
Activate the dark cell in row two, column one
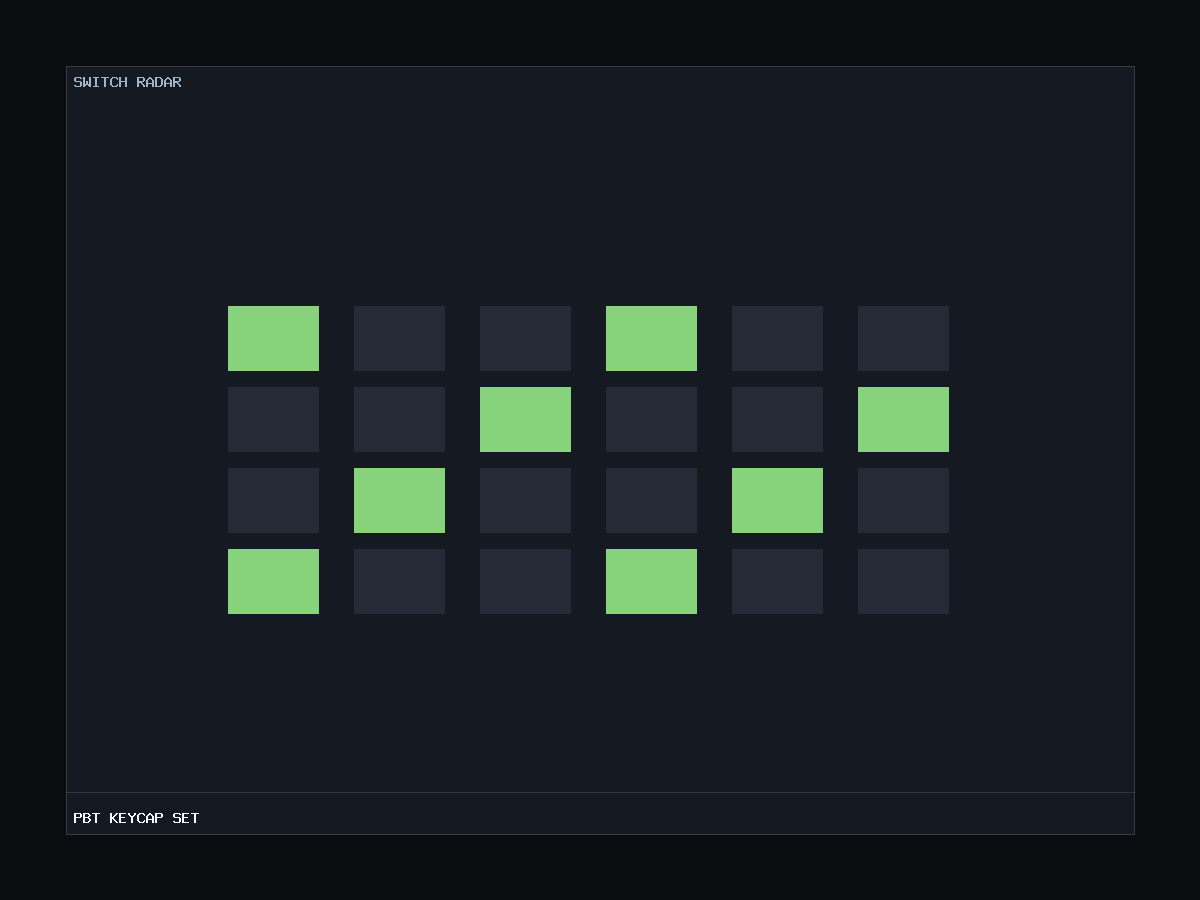[273, 419]
